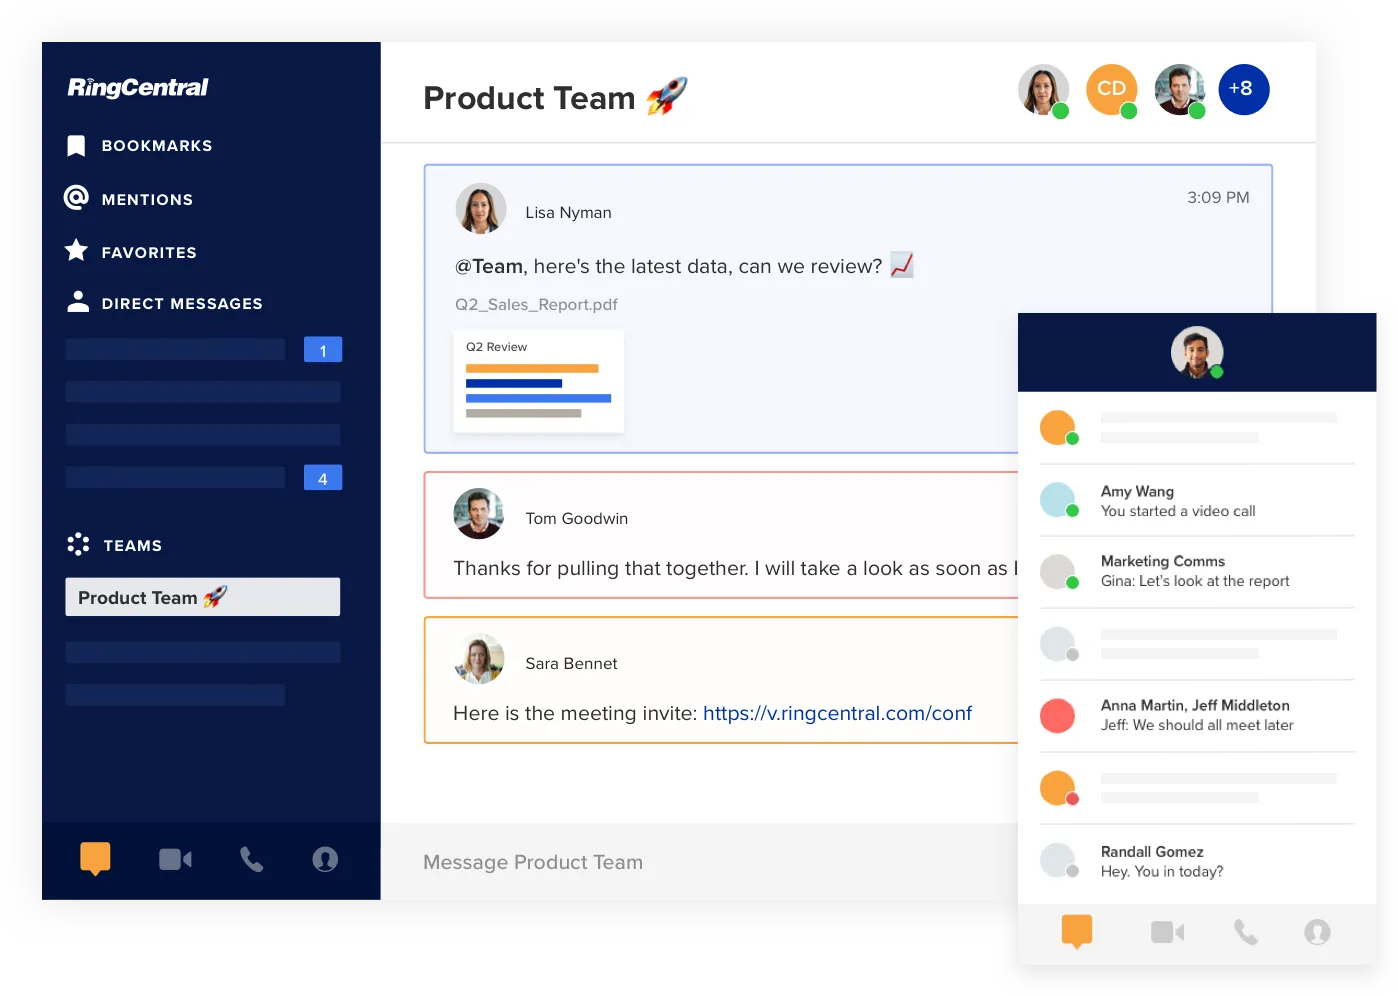Screen dimensions: 1398x996
Task: Open the video camera tab in dark sidebar
Action: (x=175, y=859)
